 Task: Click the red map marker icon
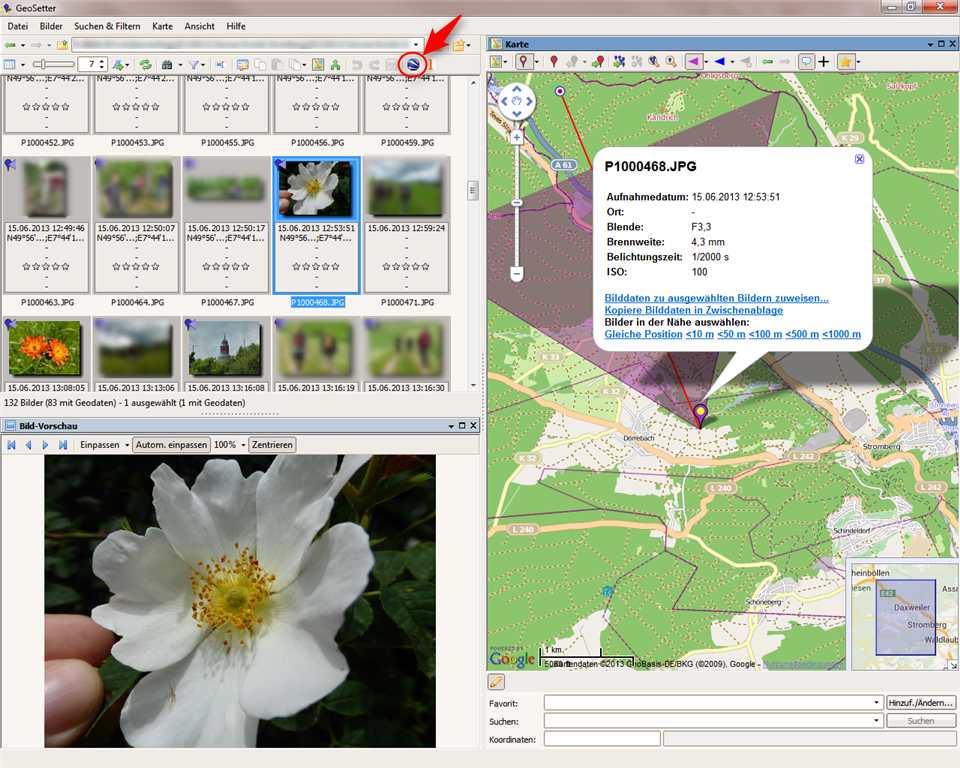click(553, 61)
